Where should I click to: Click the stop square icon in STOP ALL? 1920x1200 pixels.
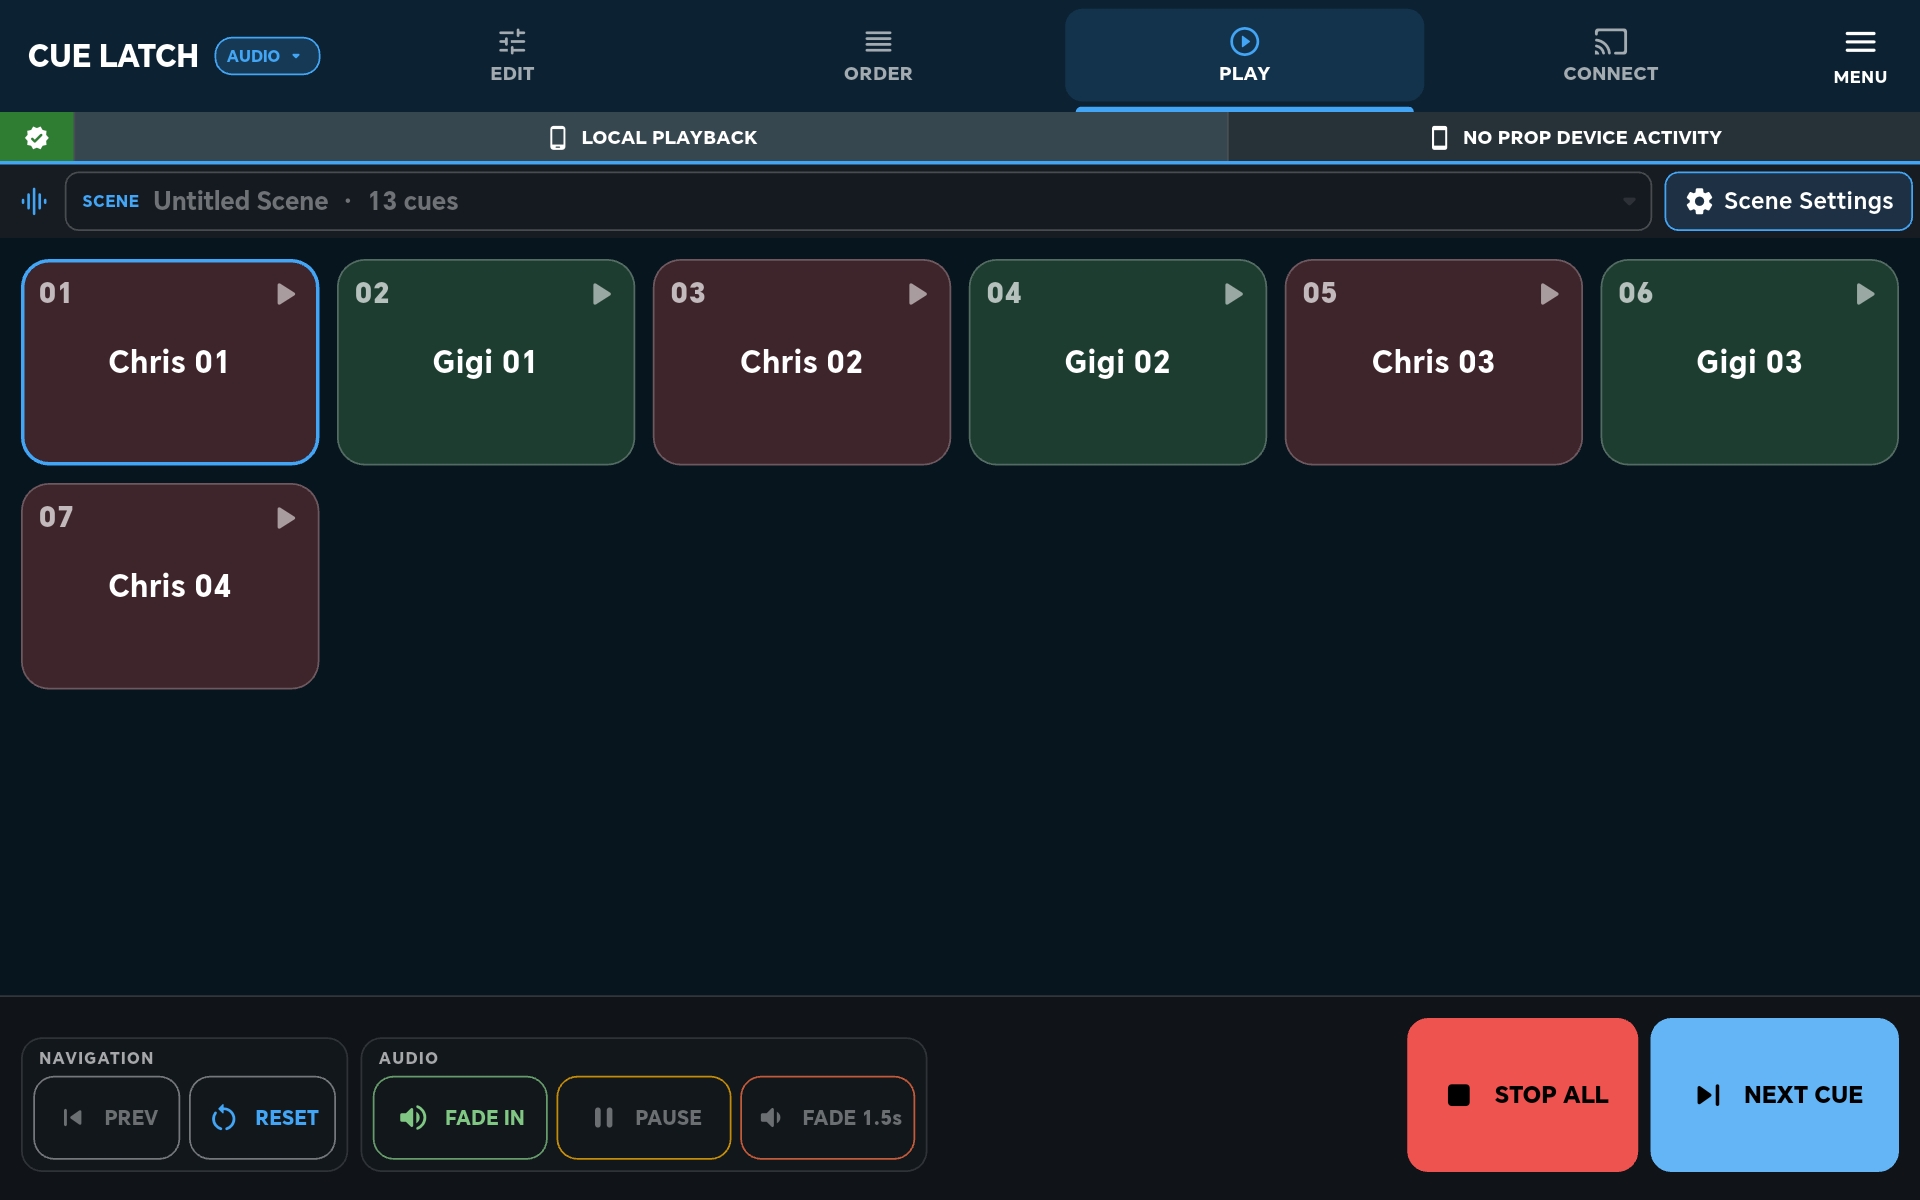(1459, 1095)
